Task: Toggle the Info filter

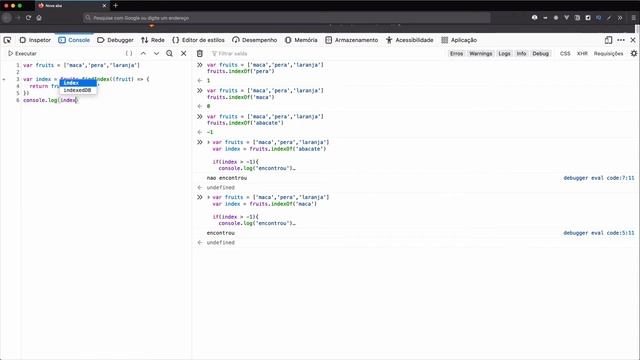Action: point(521,53)
